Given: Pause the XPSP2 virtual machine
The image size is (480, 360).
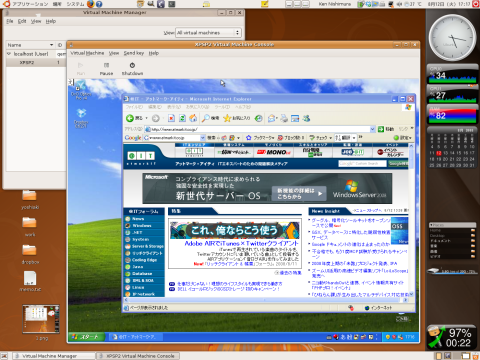Looking at the screenshot, I should [x=106, y=69].
